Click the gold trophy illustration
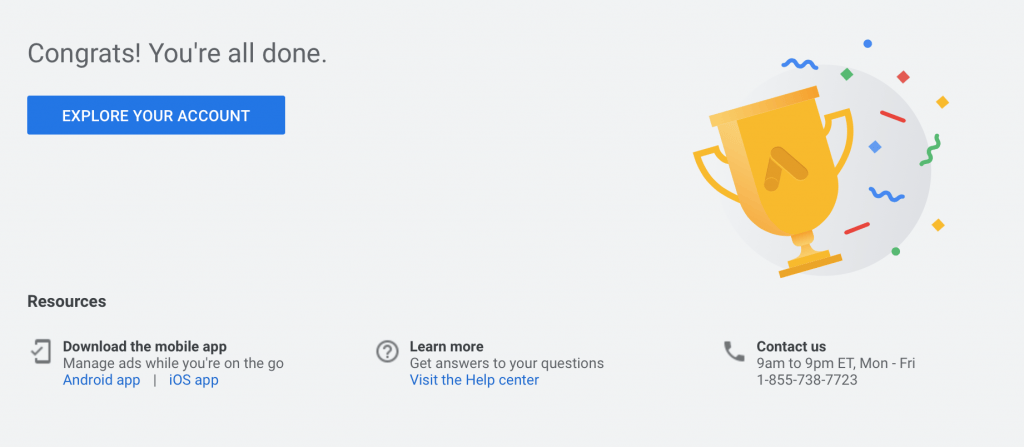 tap(774, 180)
